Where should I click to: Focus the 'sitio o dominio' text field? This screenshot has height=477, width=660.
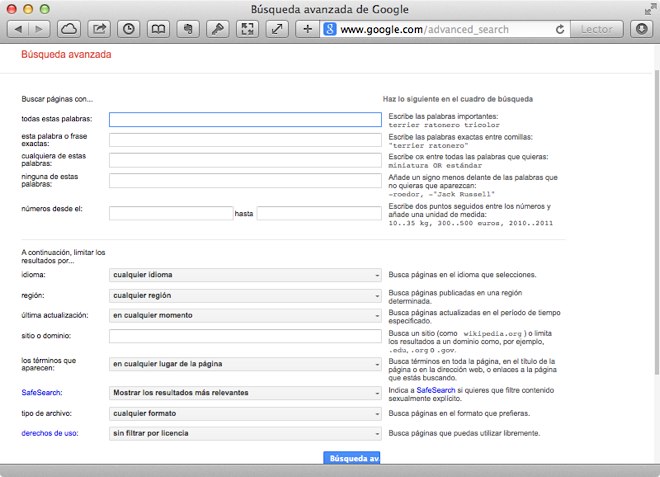[245, 336]
